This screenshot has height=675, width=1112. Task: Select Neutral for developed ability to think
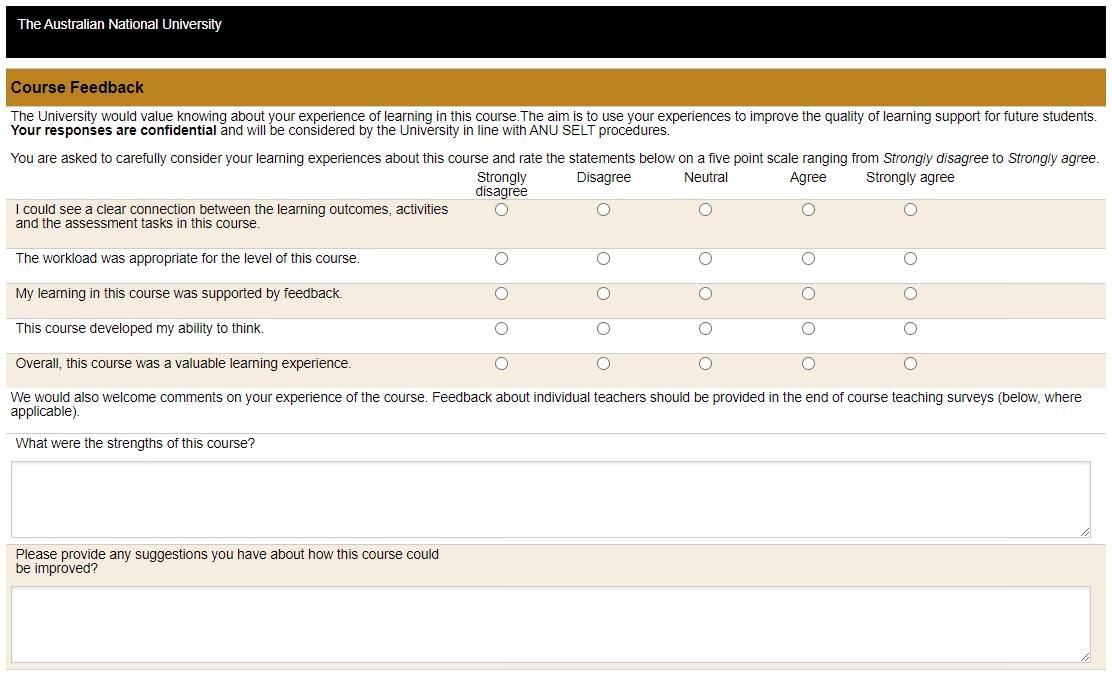(705, 328)
